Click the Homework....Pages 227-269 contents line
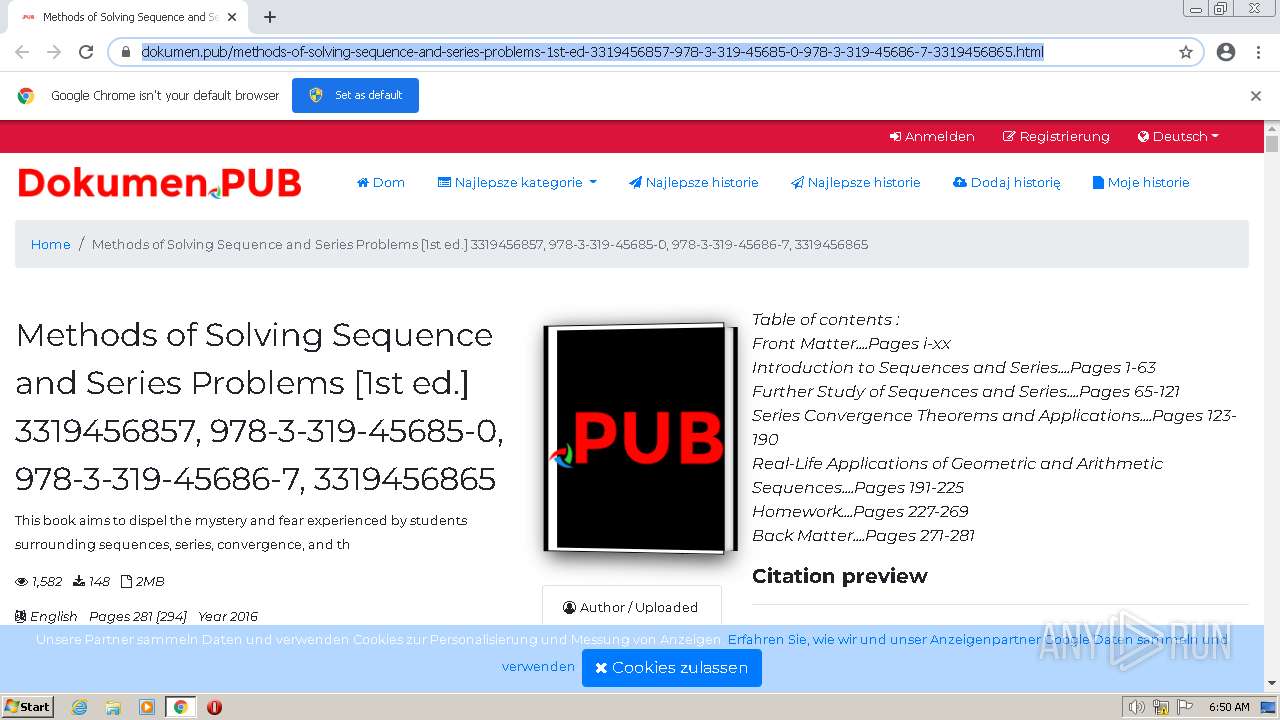 (860, 512)
